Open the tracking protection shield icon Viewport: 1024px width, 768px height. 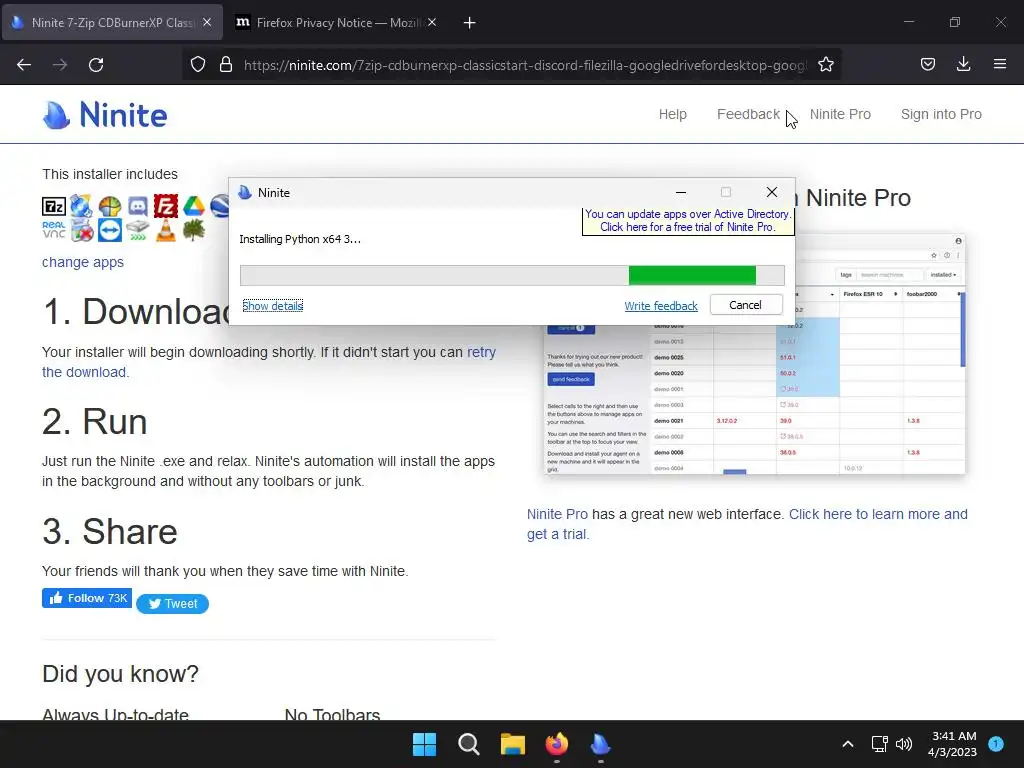tap(198, 65)
